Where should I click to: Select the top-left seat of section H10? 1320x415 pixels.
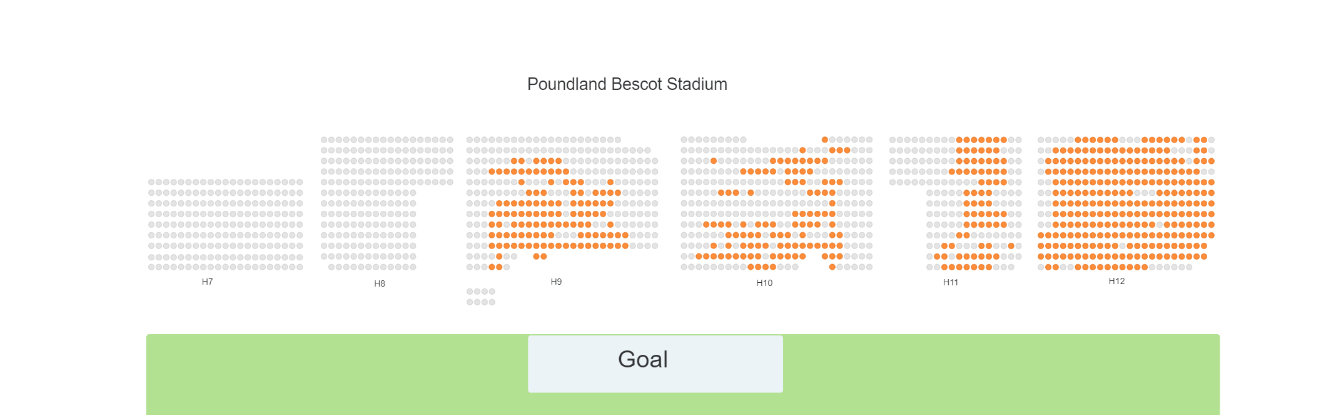pyautogui.click(x=684, y=140)
